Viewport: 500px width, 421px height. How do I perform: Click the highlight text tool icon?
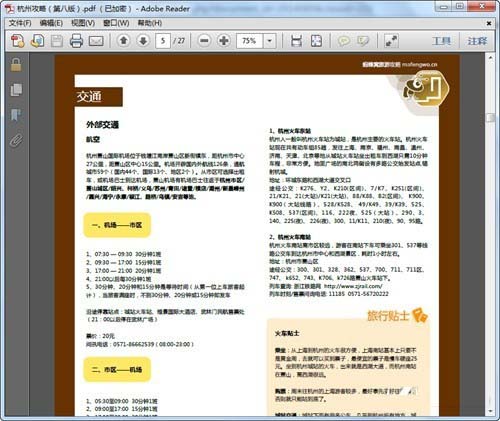(x=363, y=41)
